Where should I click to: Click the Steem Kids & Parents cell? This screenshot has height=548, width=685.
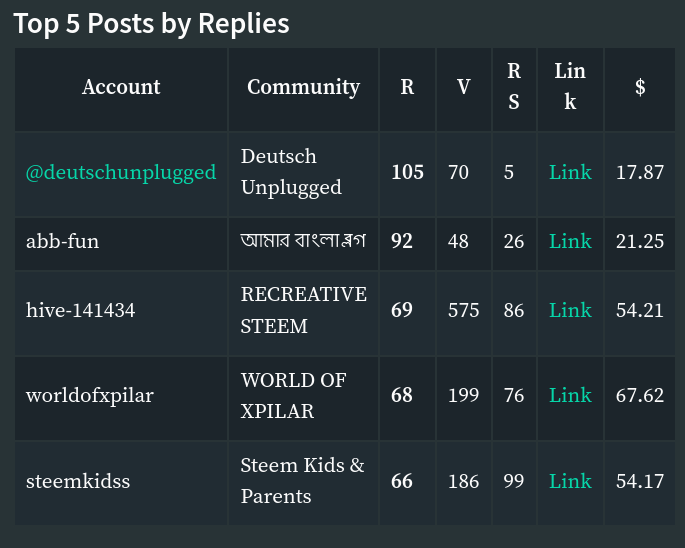coord(302,481)
